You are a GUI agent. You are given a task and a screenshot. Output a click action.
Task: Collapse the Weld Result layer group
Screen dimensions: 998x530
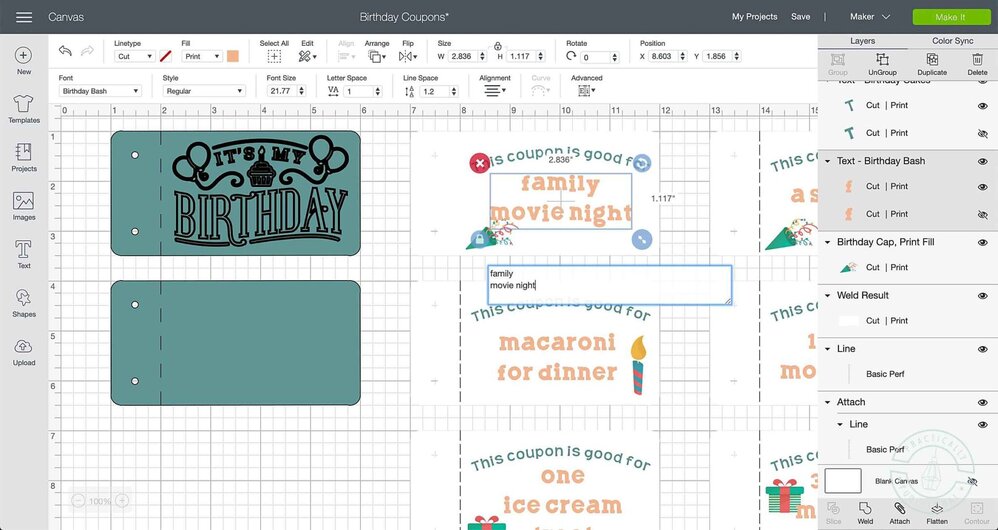click(827, 296)
